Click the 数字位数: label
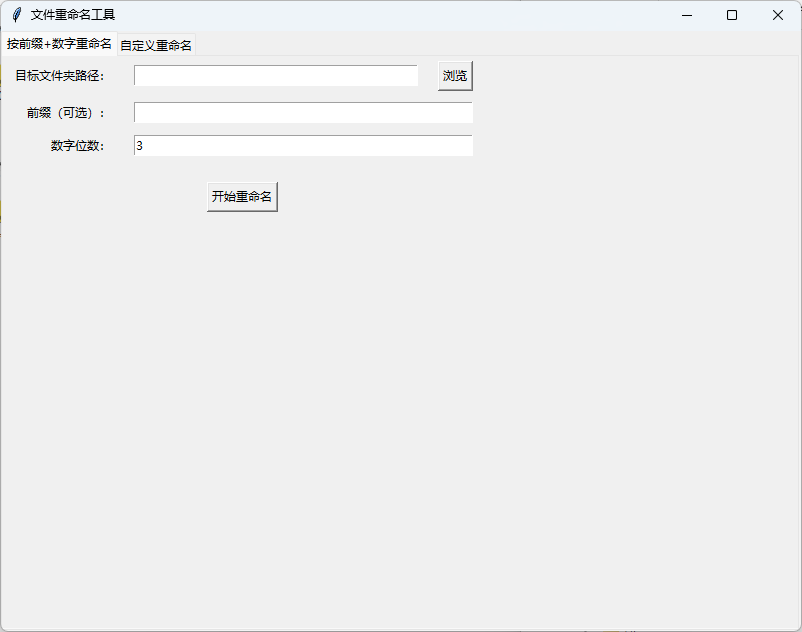Image resolution: width=802 pixels, height=632 pixels. 78,146
